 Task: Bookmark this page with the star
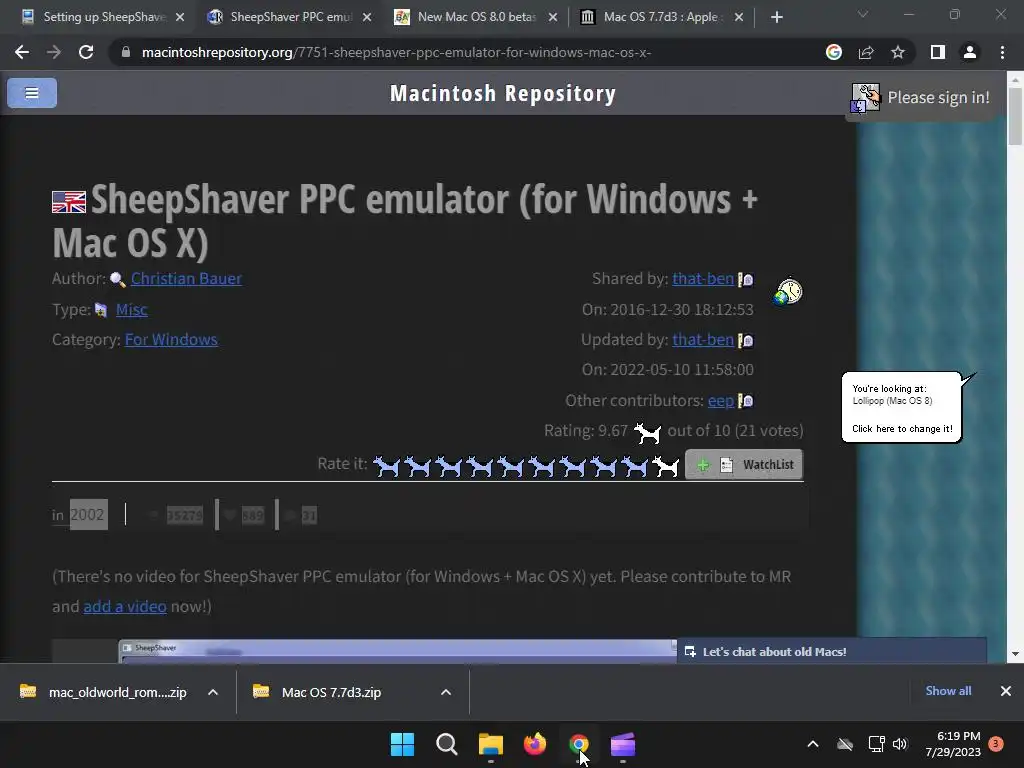coord(898,52)
